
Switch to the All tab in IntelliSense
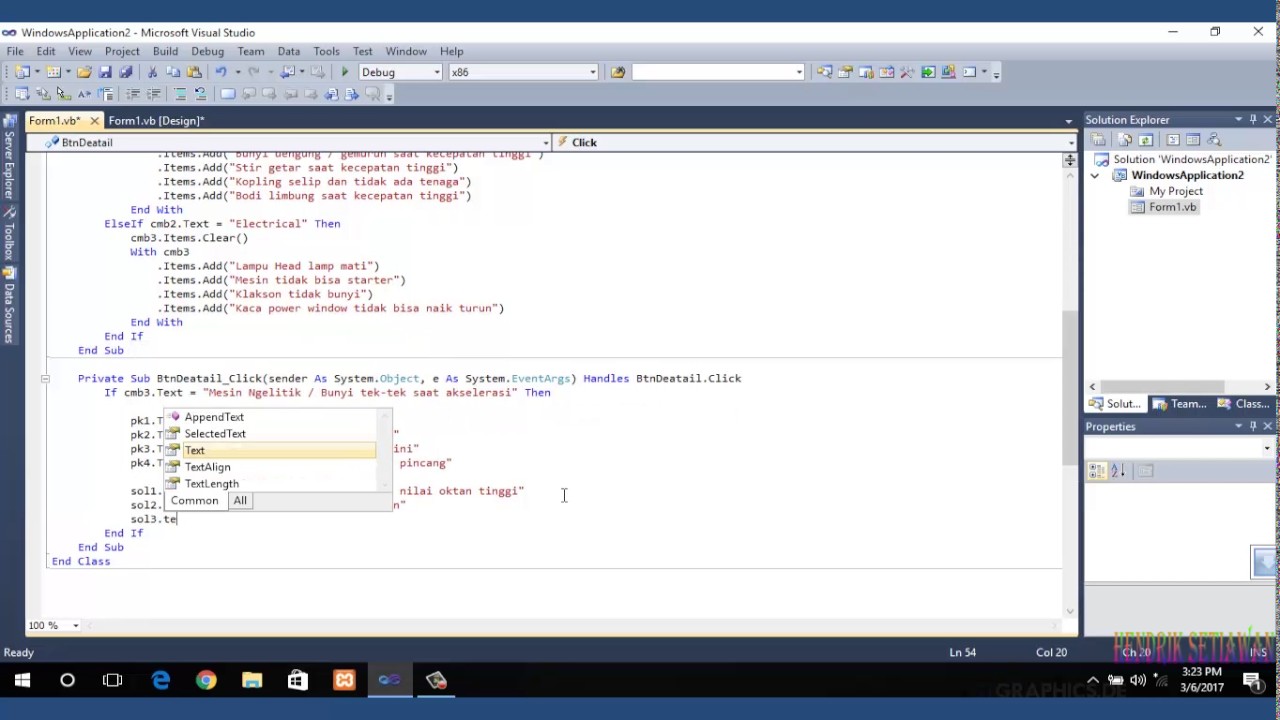pyautogui.click(x=240, y=501)
